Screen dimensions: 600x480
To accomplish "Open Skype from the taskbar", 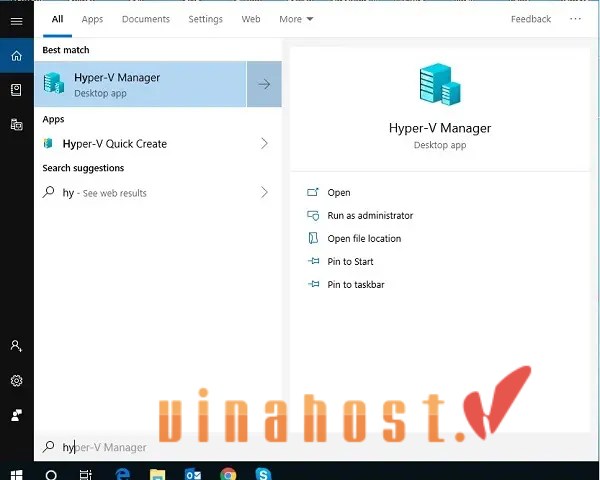I will point(263,474).
